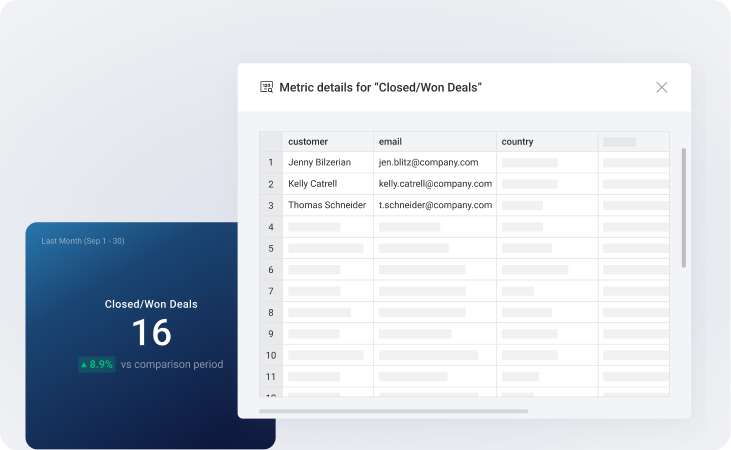Select row number 1 header
Screen dimensions: 731x450
[271, 162]
